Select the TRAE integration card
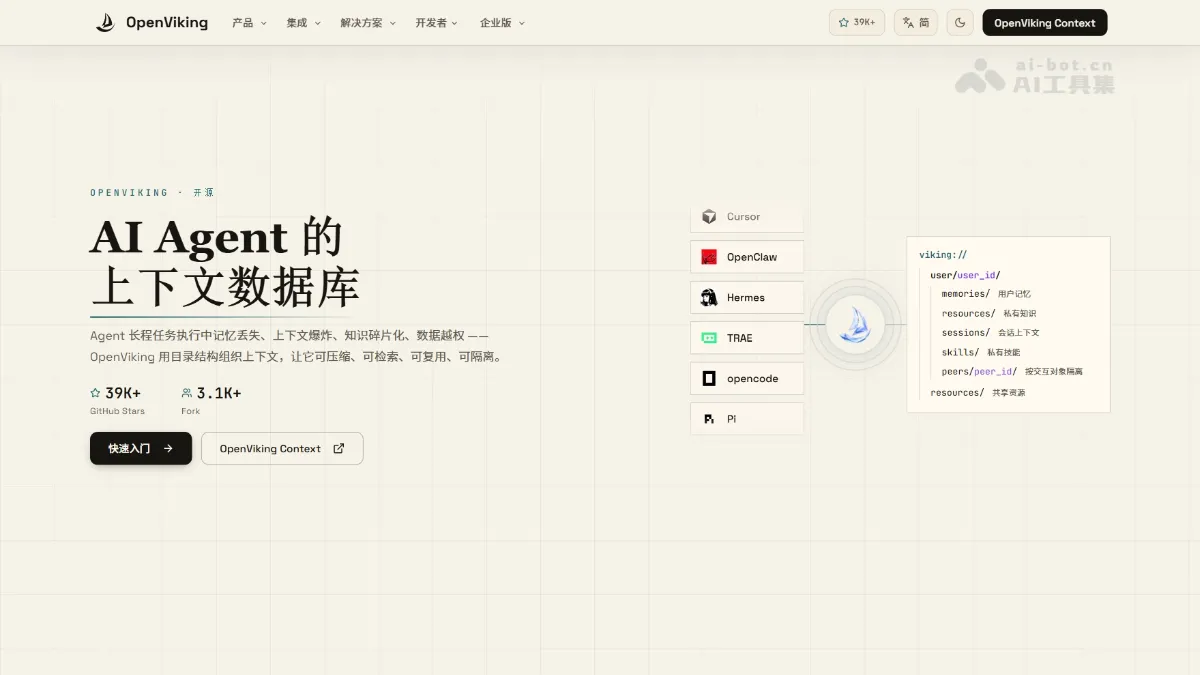1200x675 pixels. click(747, 338)
